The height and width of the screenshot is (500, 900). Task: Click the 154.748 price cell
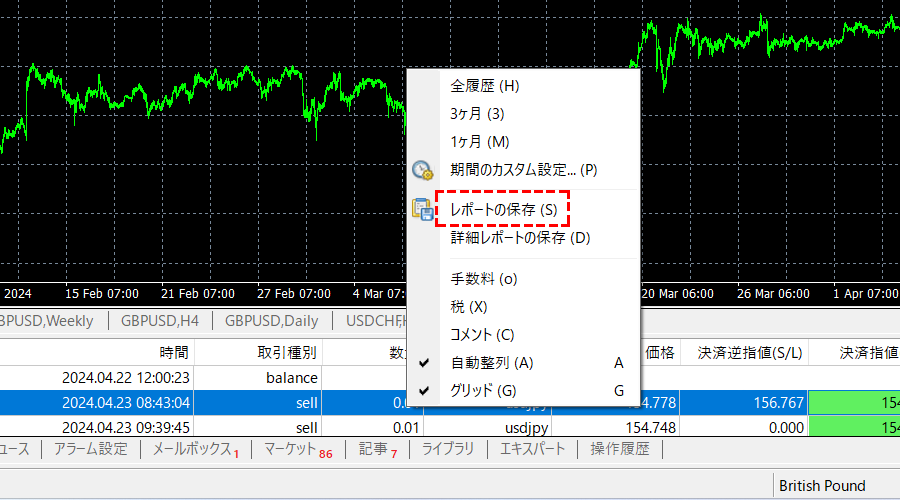[650, 427]
